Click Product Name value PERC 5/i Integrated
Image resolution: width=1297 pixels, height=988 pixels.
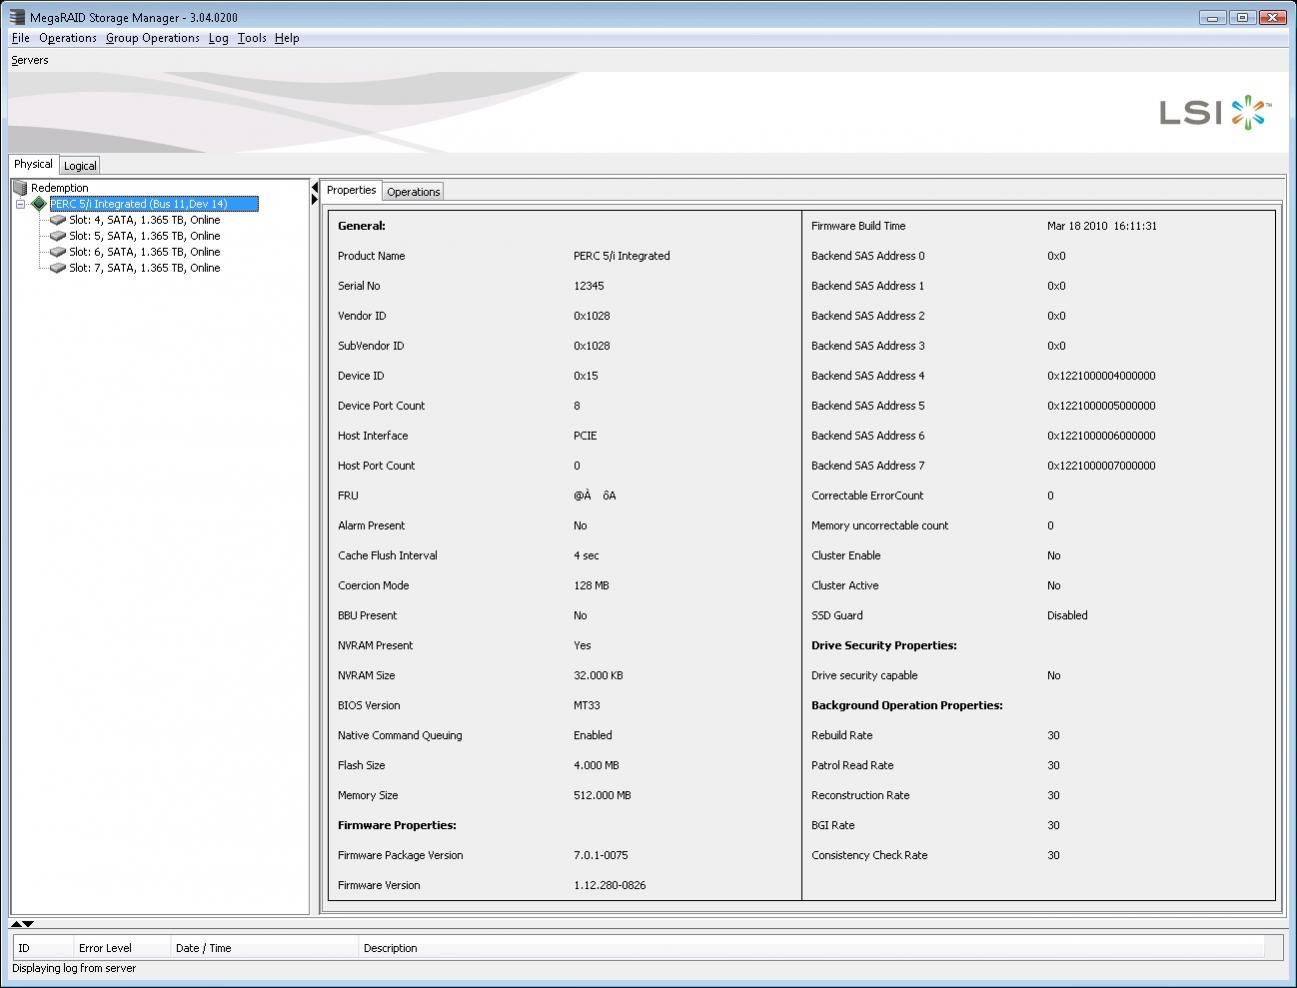coord(621,256)
